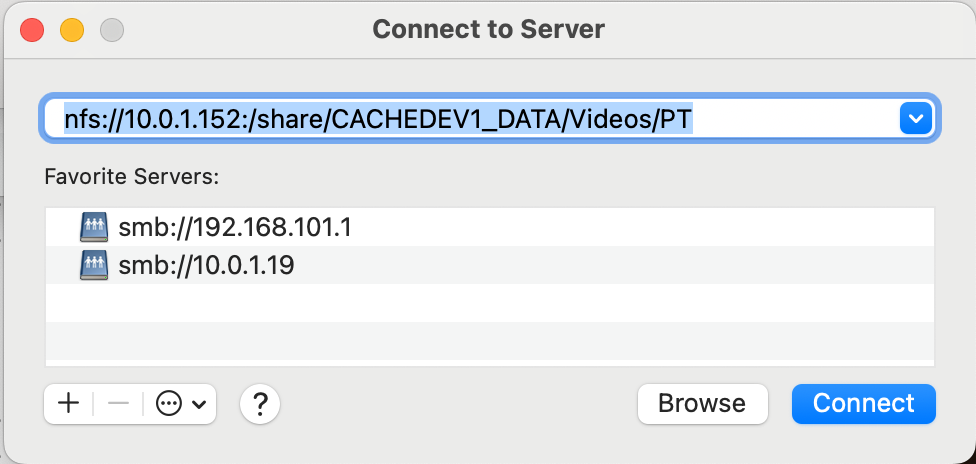This screenshot has height=464, width=976.
Task: Open help with the question mark button
Action: (x=260, y=404)
